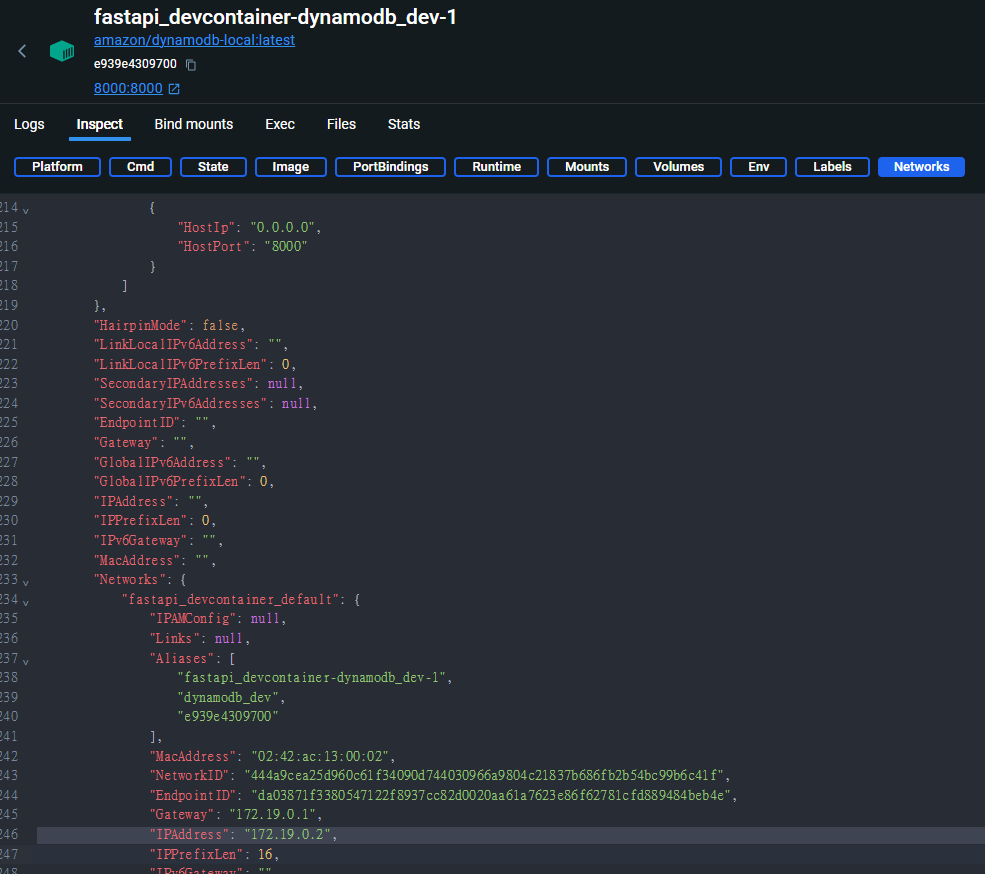
Task: Click the "GlobalIPv6Address" line
Action: 180,462
